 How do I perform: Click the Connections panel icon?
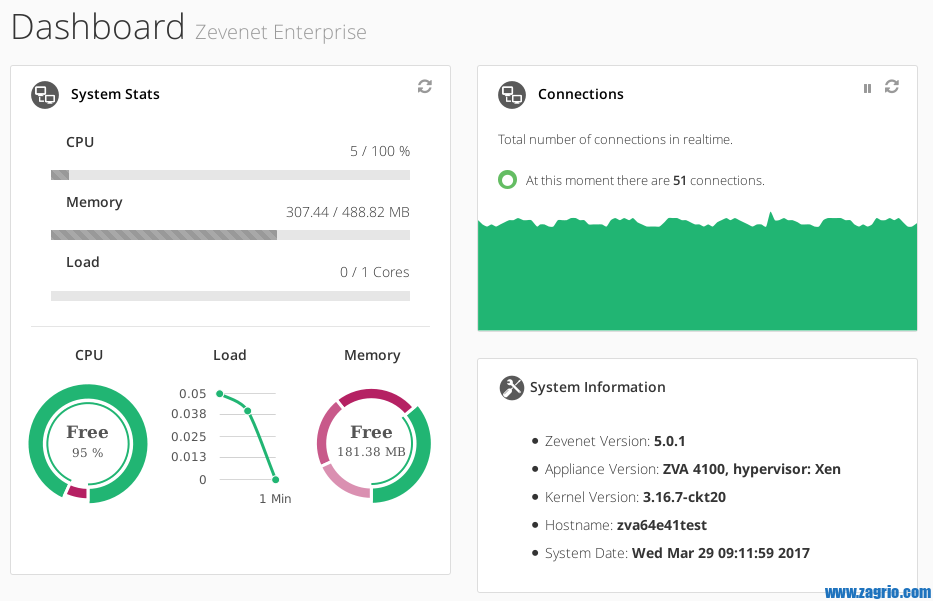coord(512,95)
